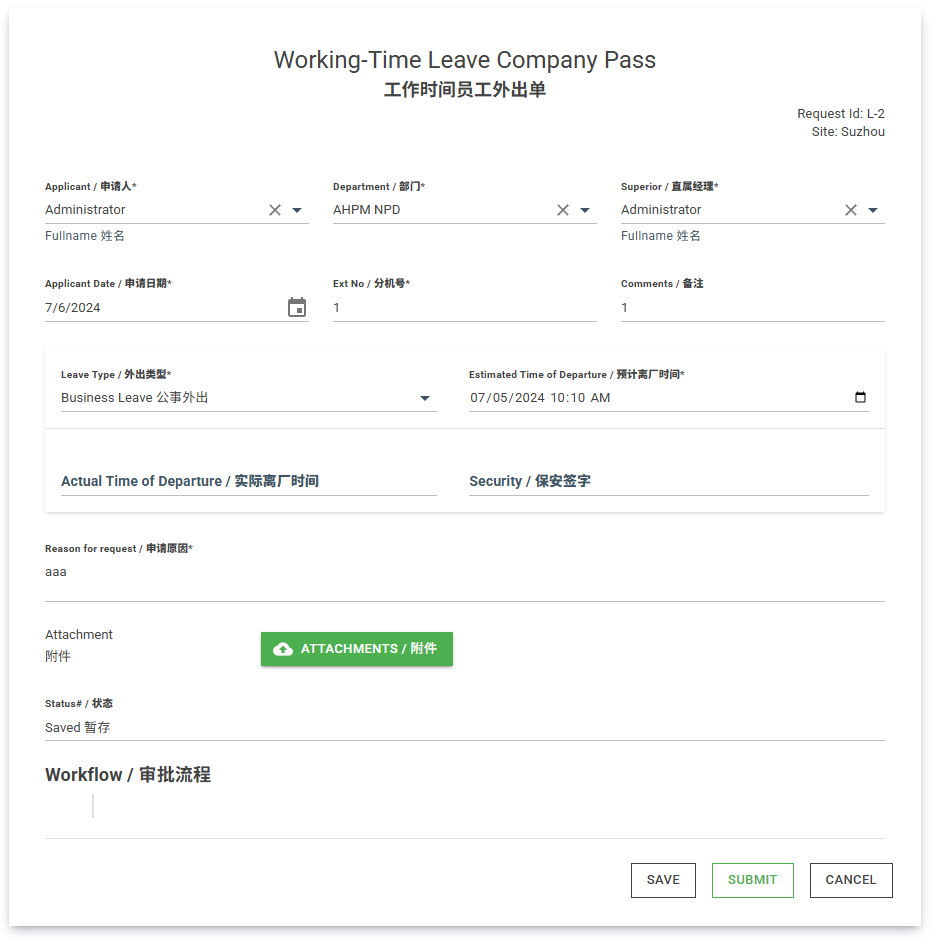This screenshot has height=940, width=938.
Task: Select the Actual Time of Departure field
Action: pyautogui.click(x=248, y=481)
